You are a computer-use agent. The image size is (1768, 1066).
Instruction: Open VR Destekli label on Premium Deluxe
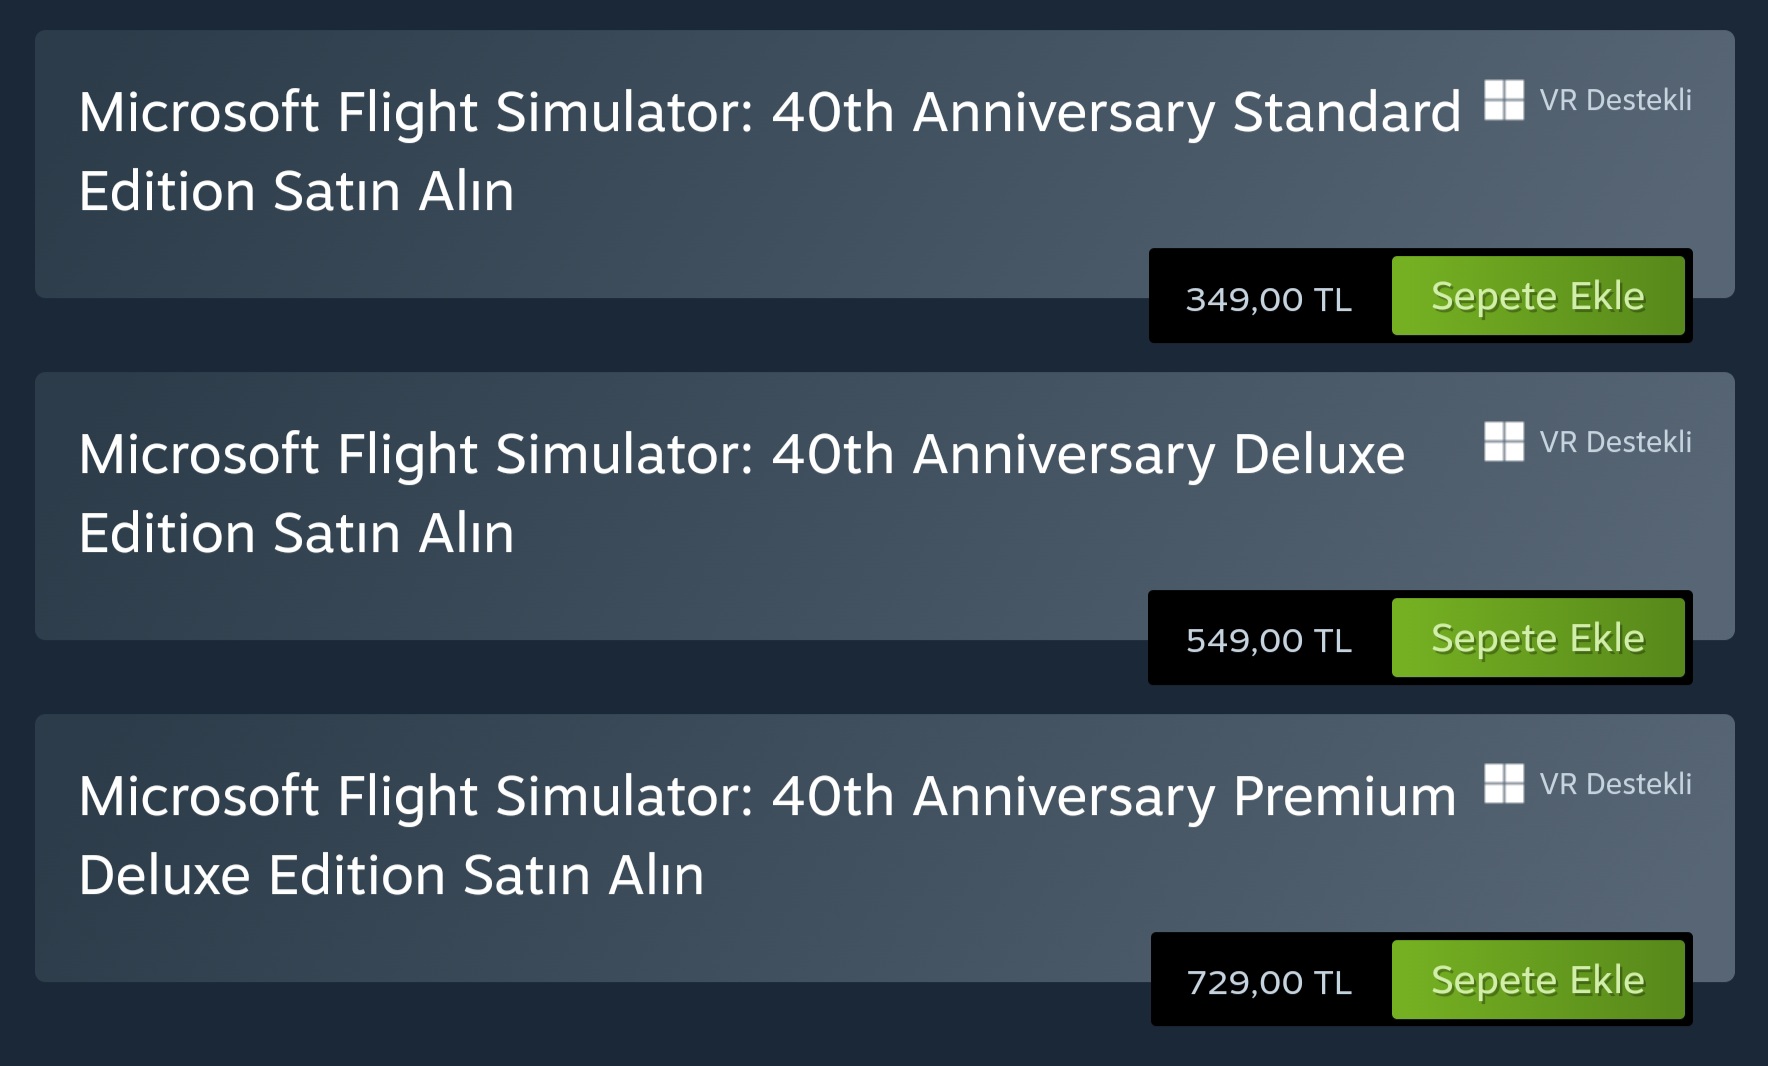tap(1615, 784)
